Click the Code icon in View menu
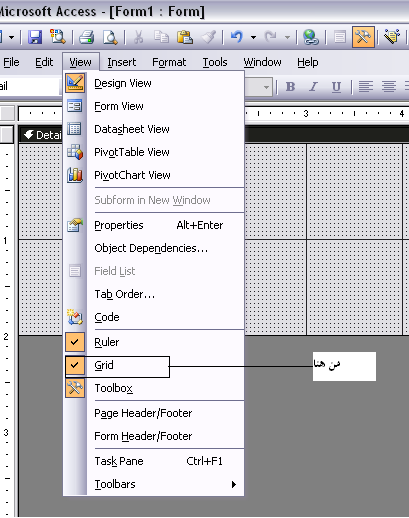The image size is (409, 518). click(75, 317)
